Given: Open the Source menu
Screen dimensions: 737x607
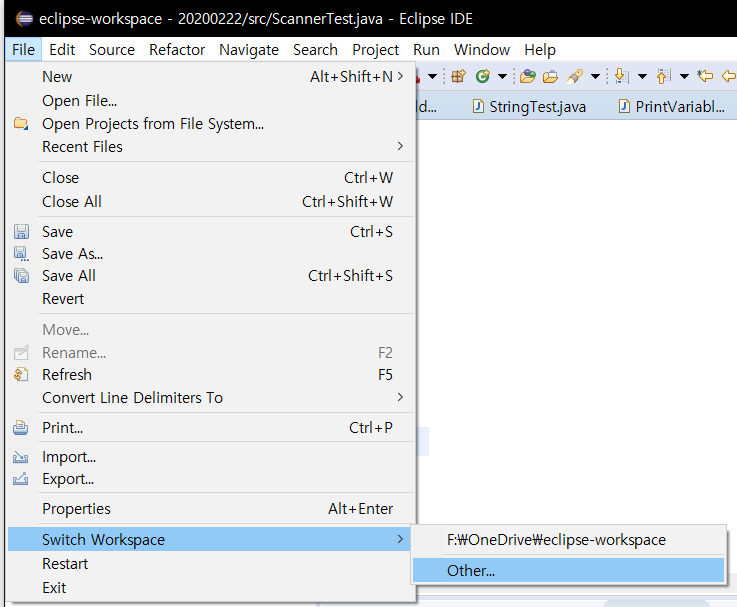Looking at the screenshot, I should point(112,49).
